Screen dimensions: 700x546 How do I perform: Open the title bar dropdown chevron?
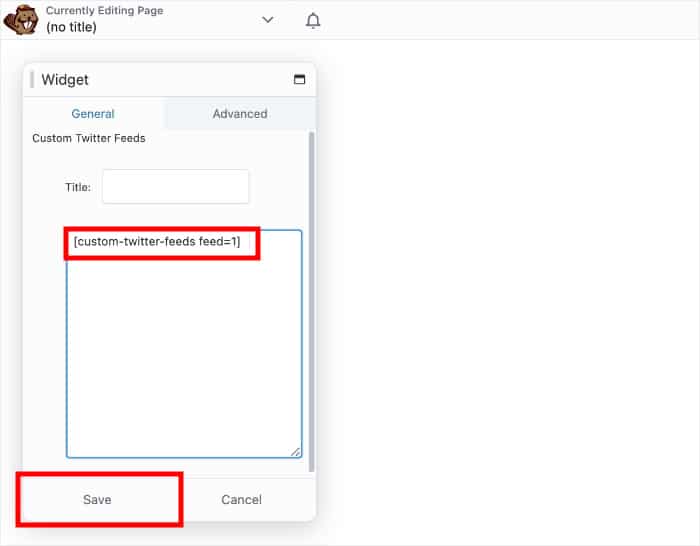pos(267,20)
